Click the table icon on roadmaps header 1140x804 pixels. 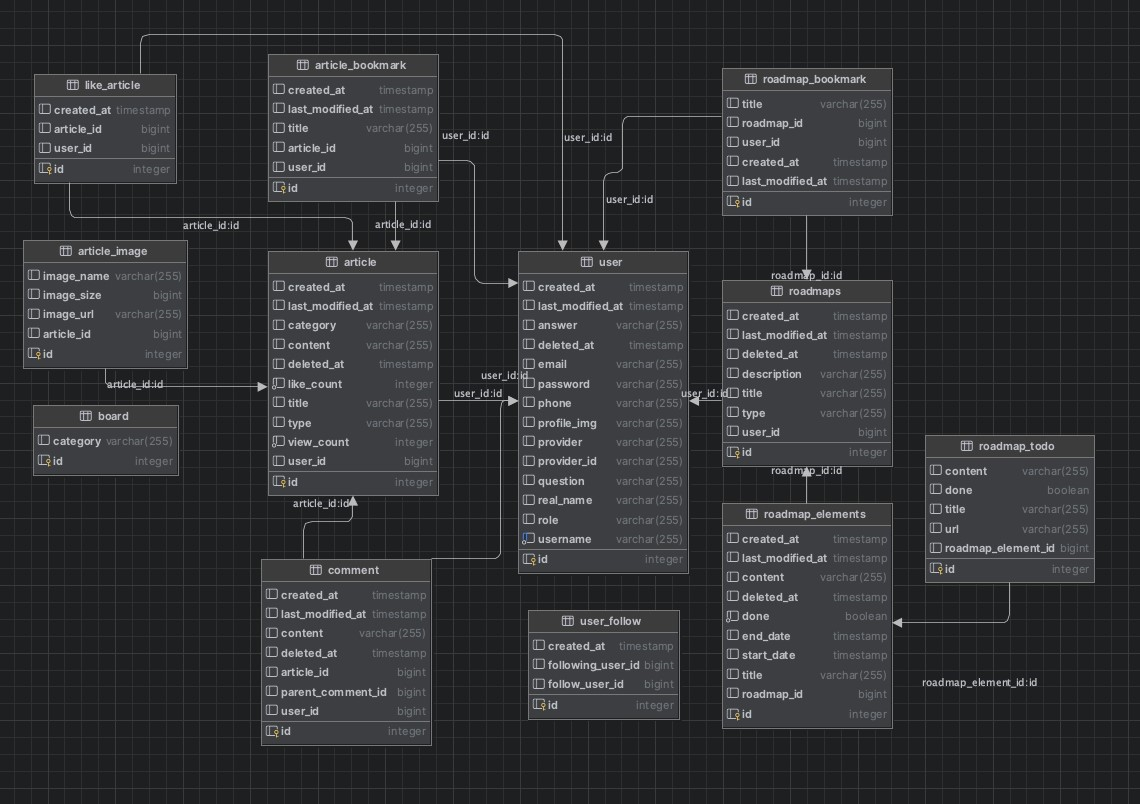[x=776, y=291]
